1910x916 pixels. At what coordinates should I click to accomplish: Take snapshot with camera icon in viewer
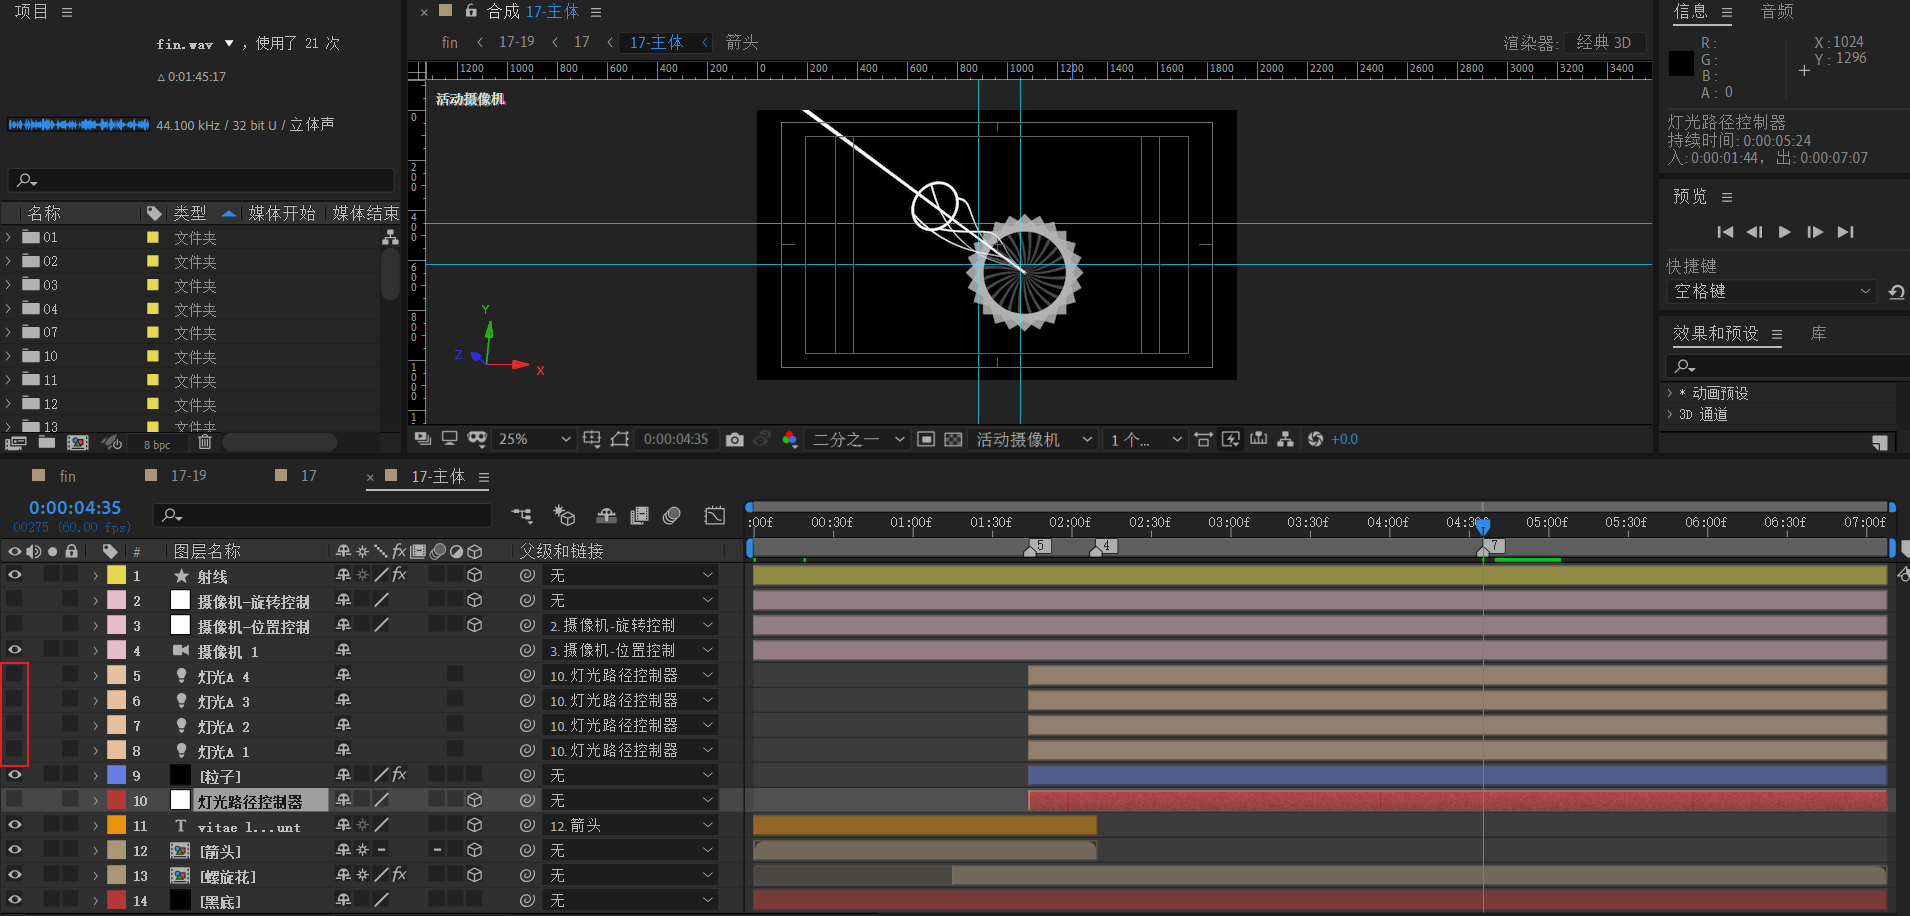coord(735,439)
